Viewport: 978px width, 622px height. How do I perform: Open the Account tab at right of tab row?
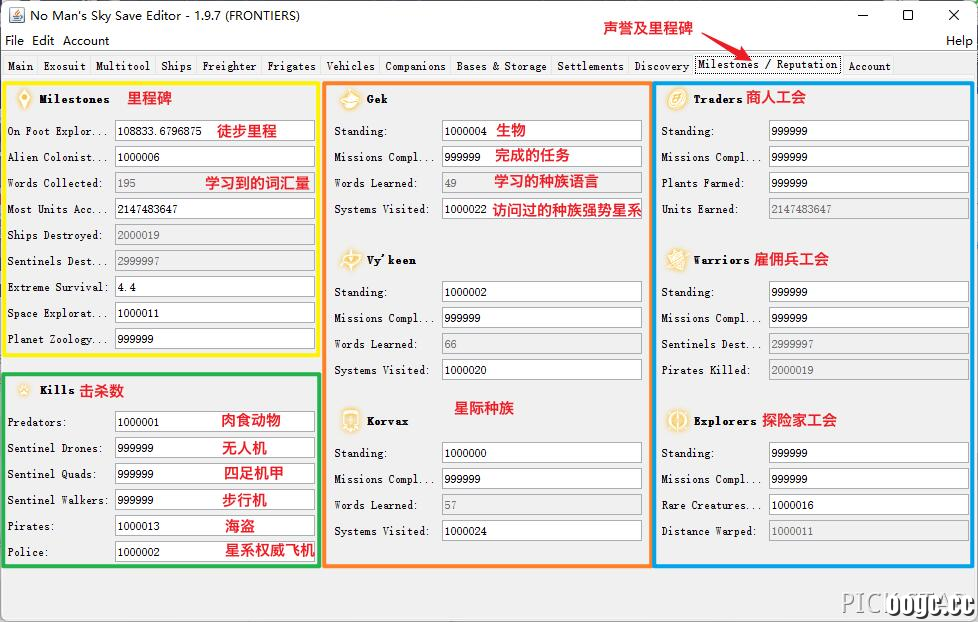(x=869, y=66)
